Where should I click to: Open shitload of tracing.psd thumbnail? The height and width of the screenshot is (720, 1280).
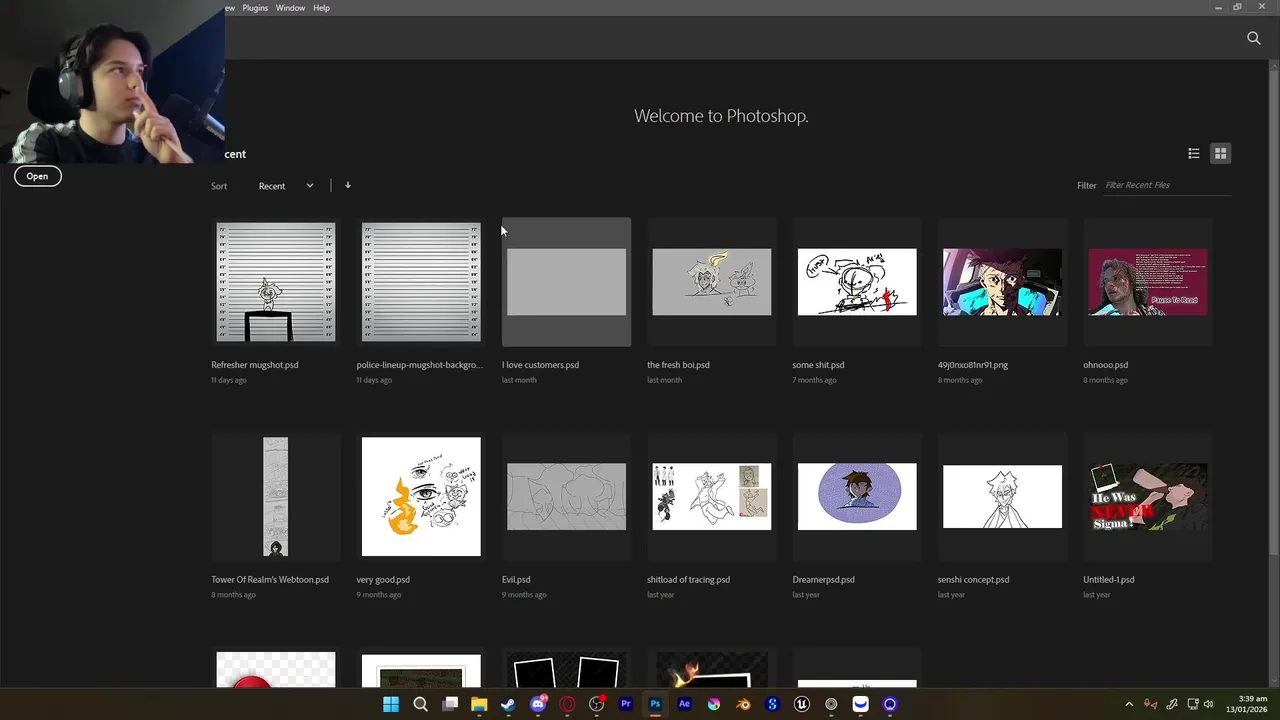tap(712, 497)
